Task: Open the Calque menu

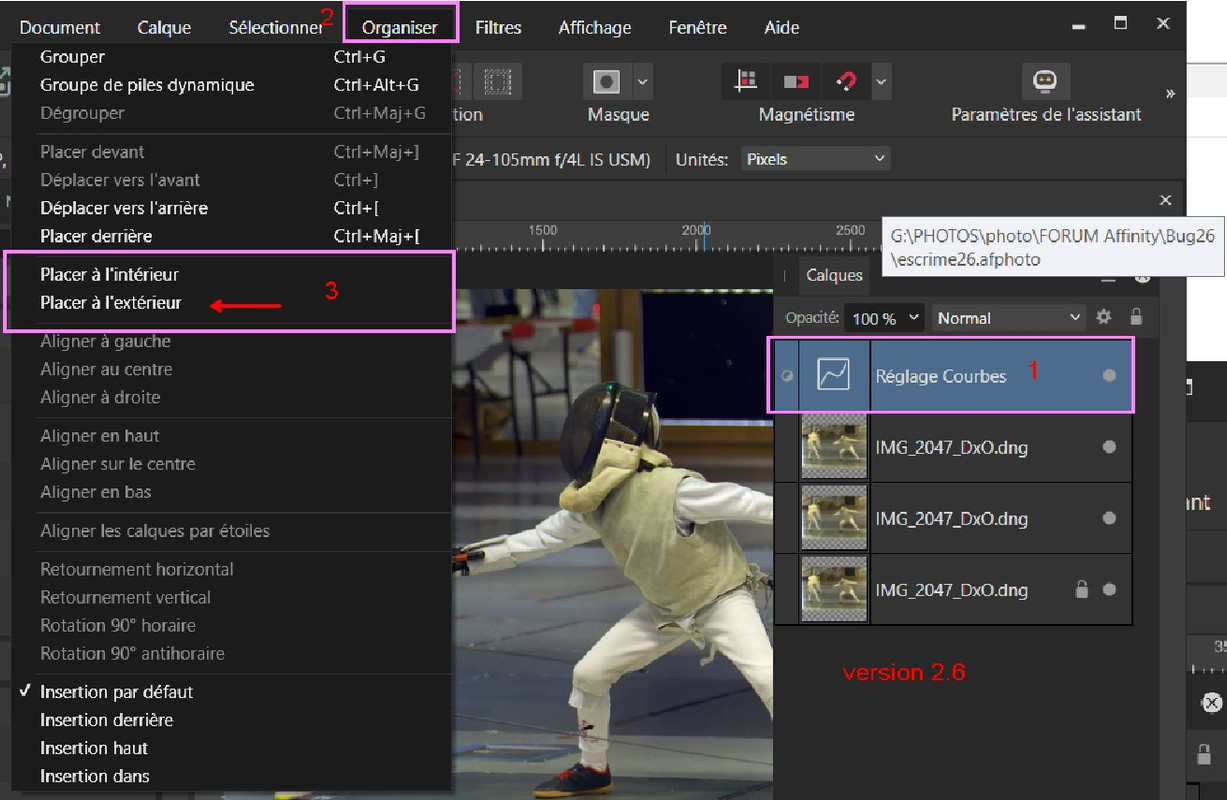Action: point(164,27)
